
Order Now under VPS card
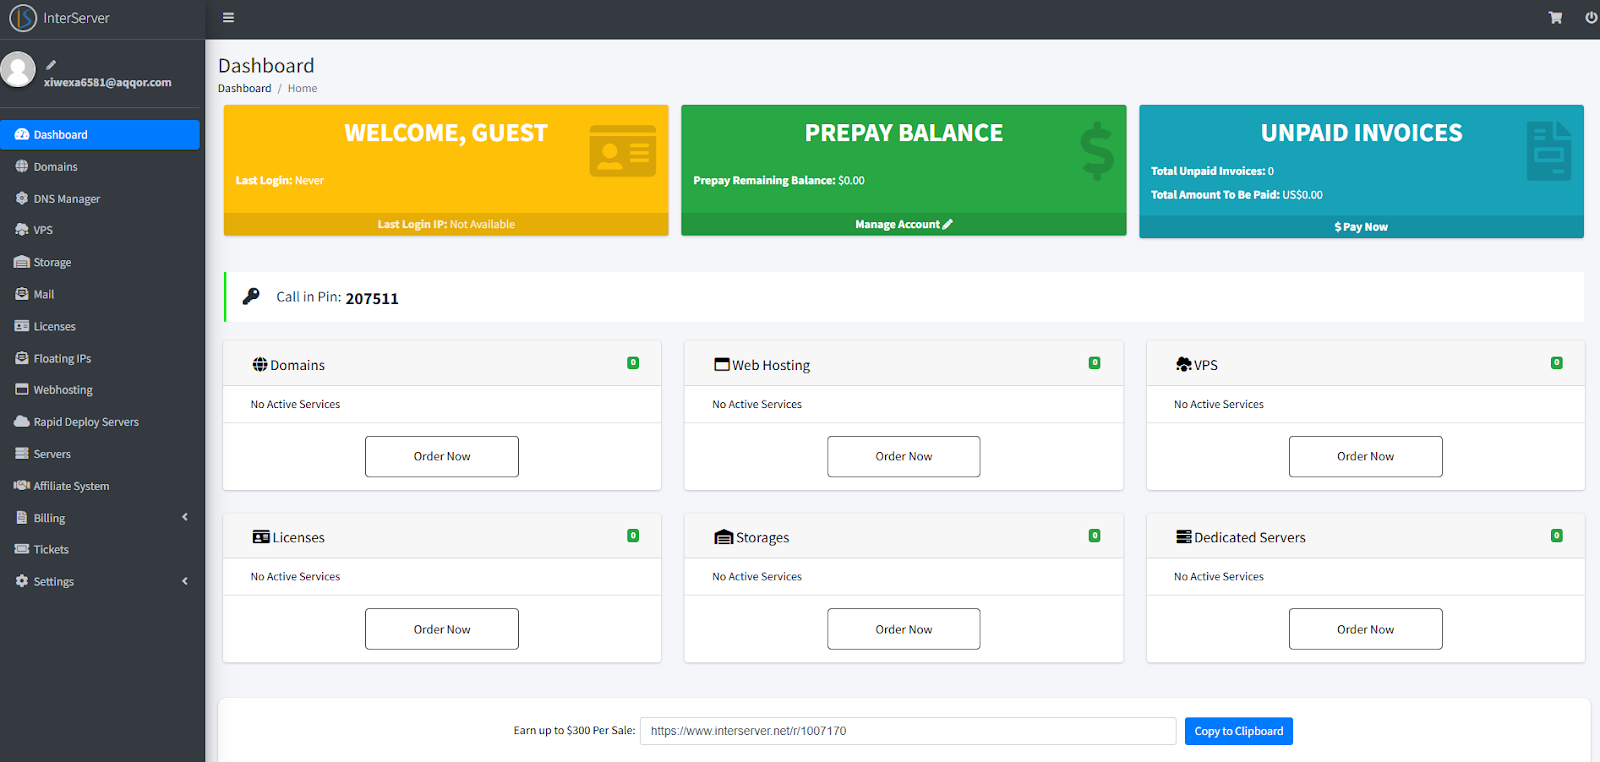(x=1366, y=456)
